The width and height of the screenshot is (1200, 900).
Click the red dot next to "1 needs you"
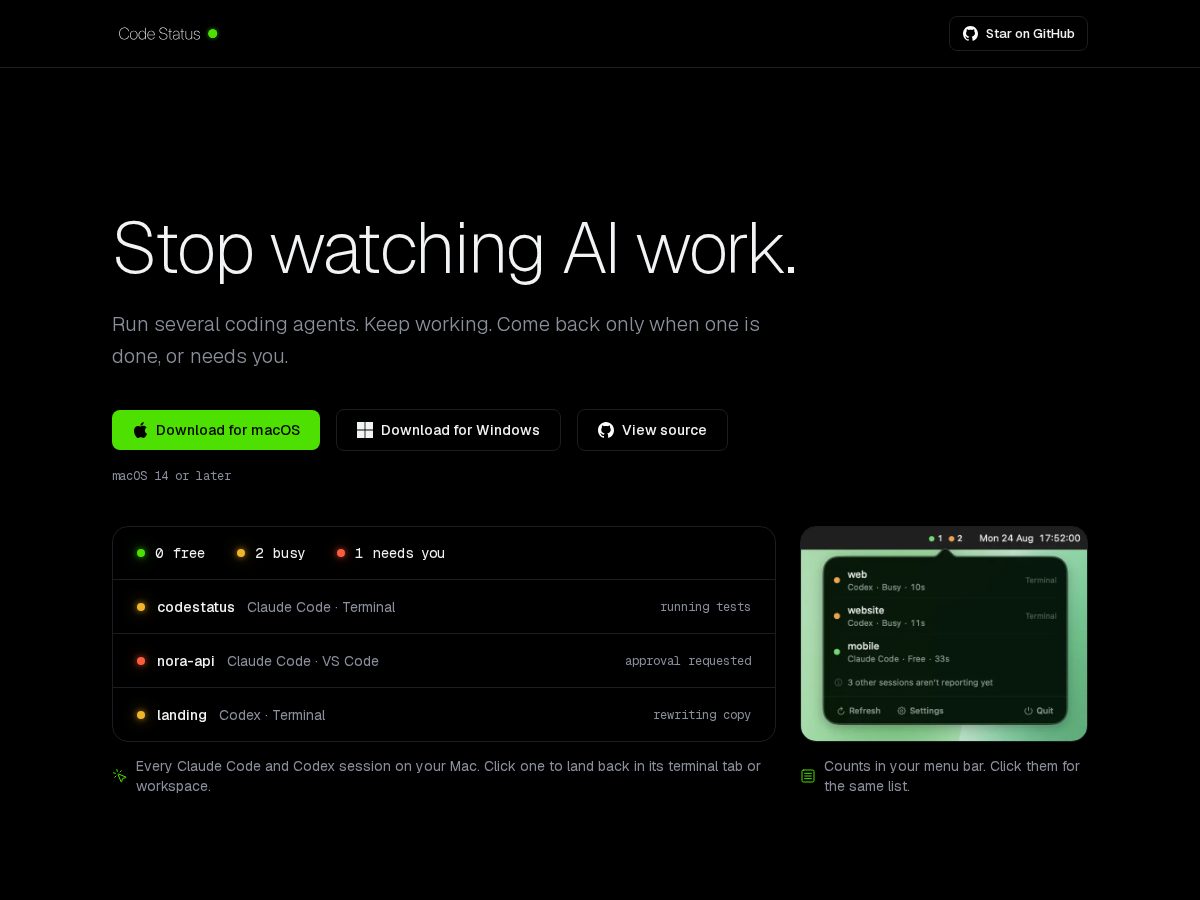point(341,553)
